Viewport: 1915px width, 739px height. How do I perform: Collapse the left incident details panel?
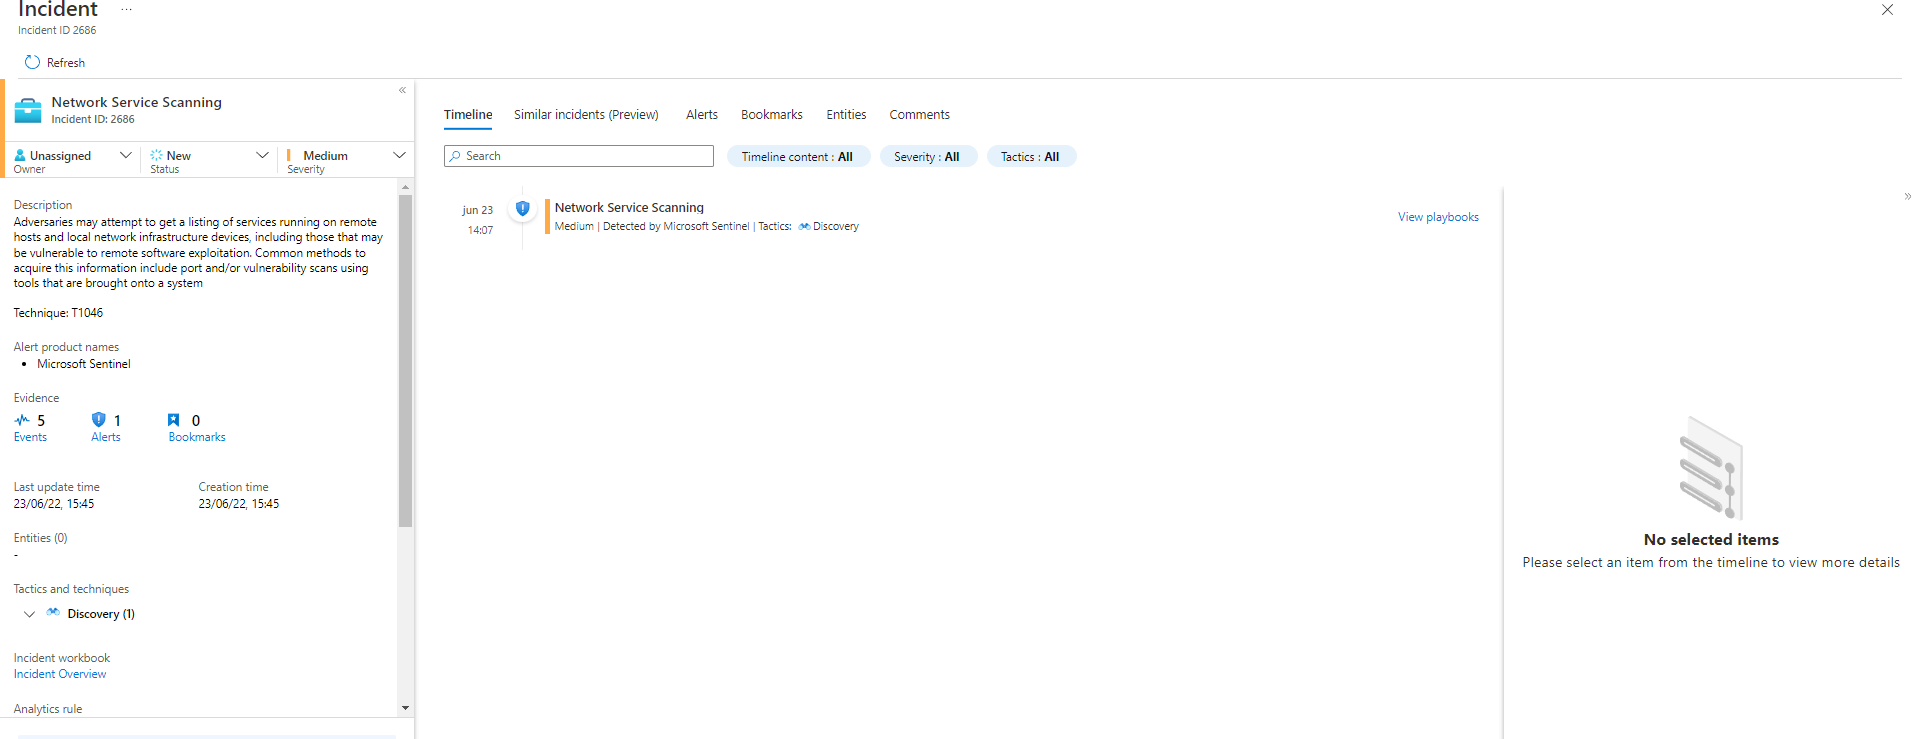point(402,90)
